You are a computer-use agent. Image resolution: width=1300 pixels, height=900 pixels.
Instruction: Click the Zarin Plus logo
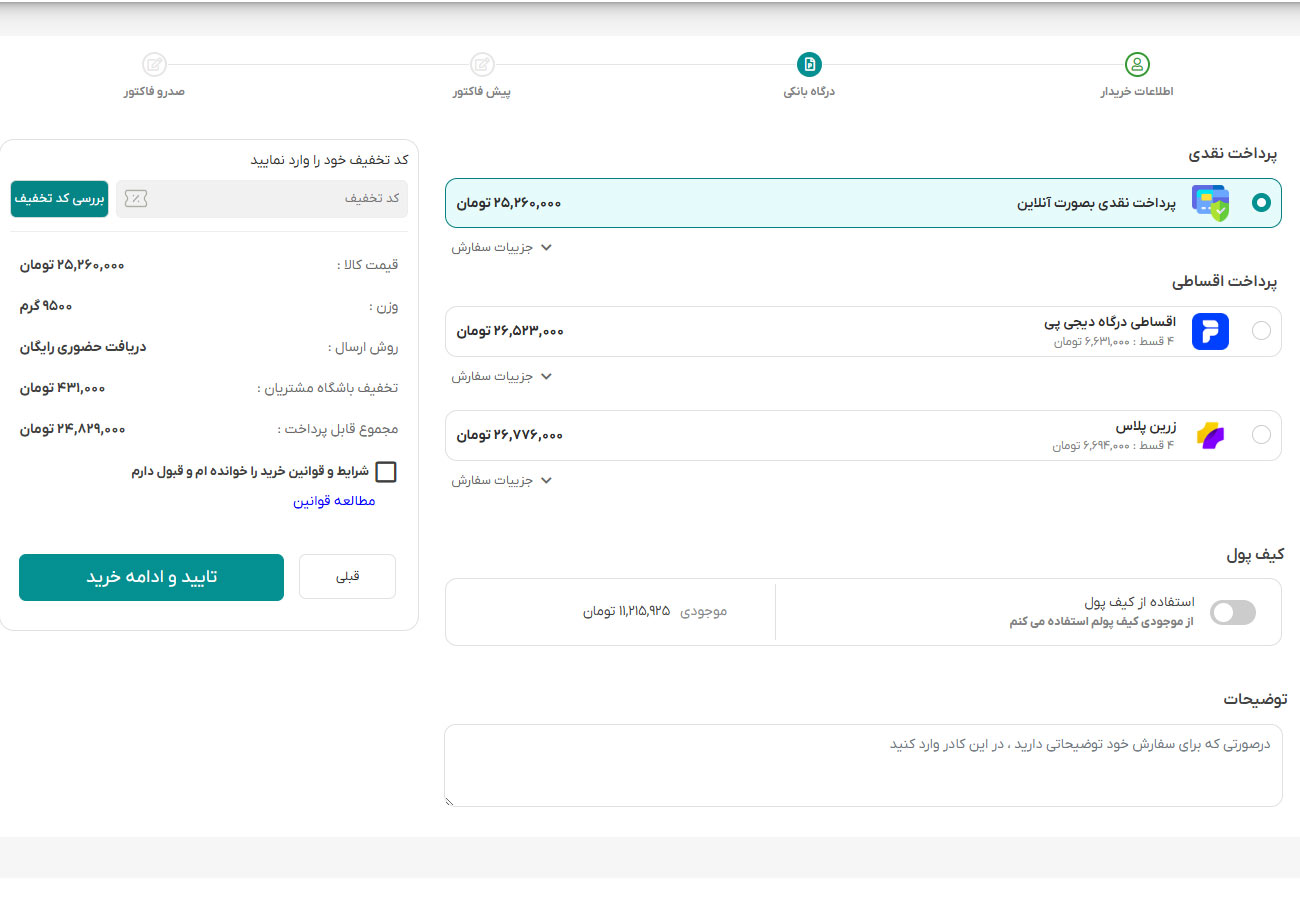click(x=1210, y=435)
